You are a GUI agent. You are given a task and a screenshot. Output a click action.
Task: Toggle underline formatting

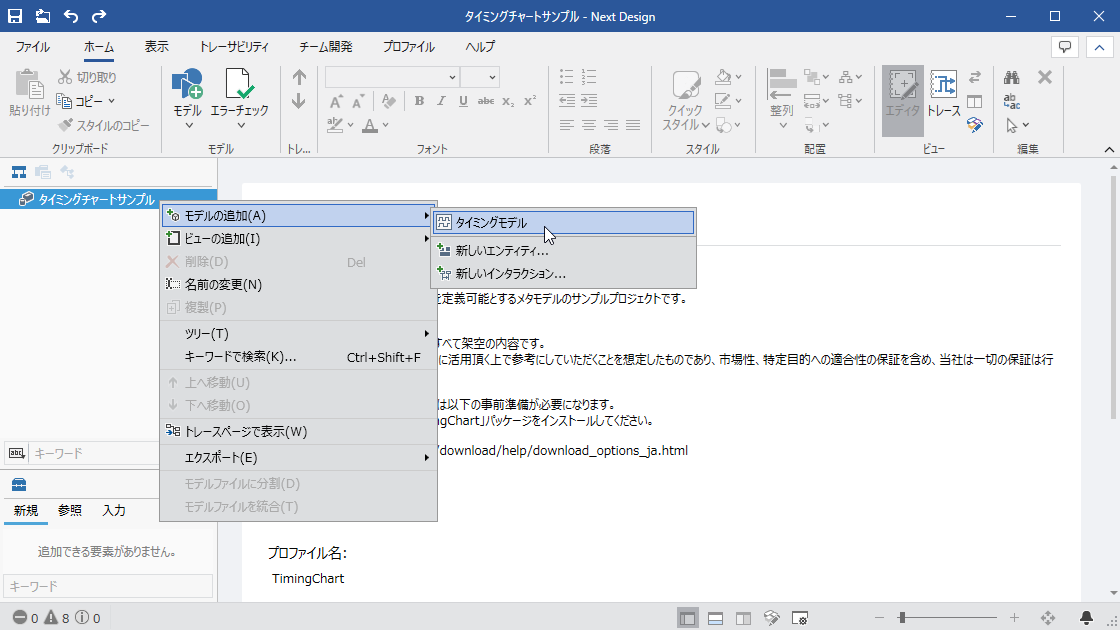pyautogui.click(x=464, y=101)
